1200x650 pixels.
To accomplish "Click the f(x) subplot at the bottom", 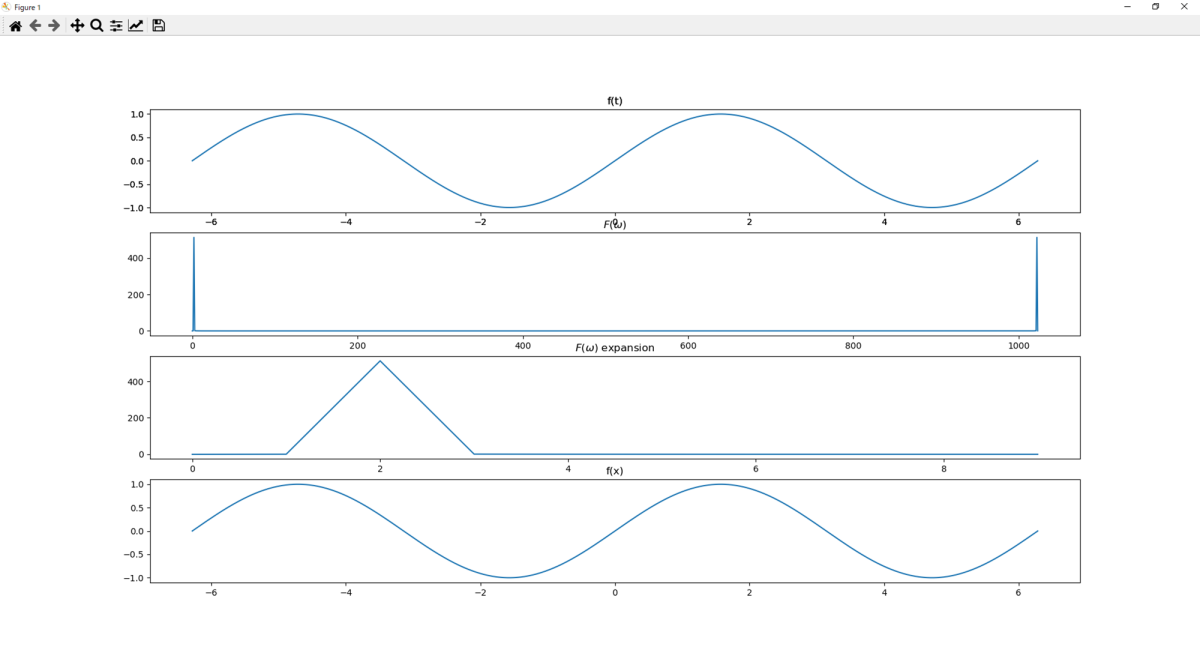I will coord(600,530).
